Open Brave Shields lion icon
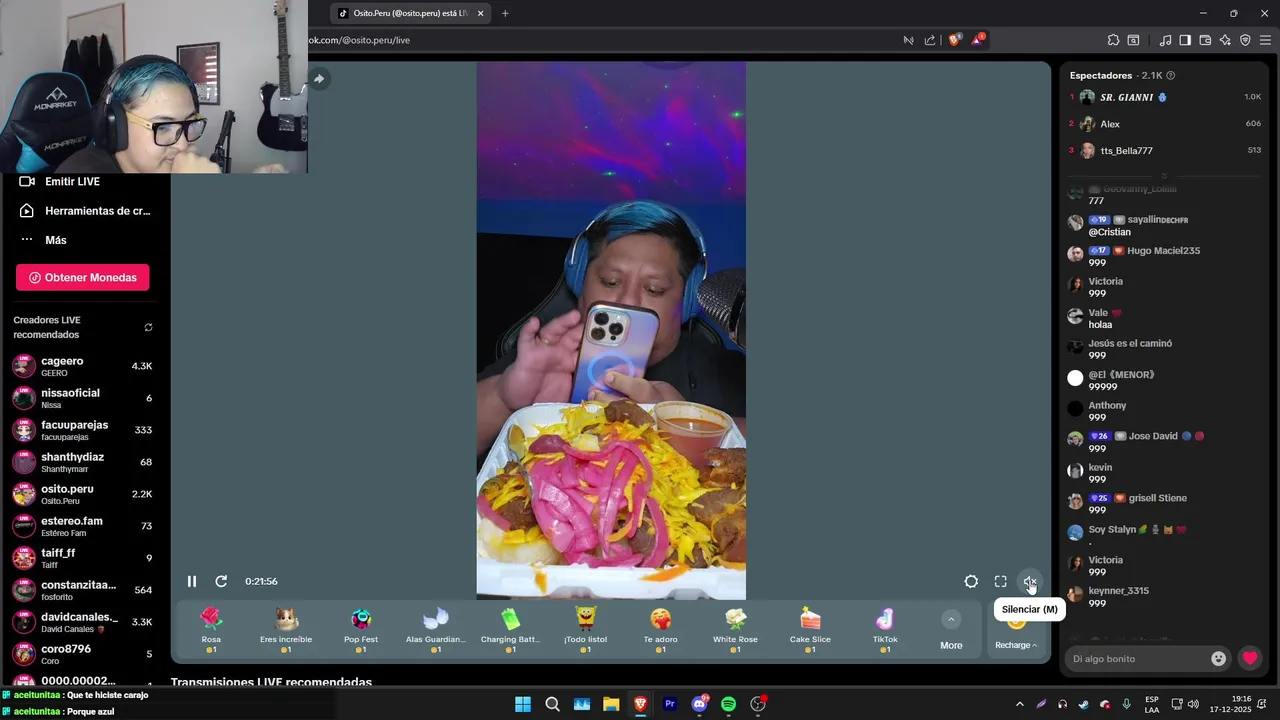 (x=954, y=40)
